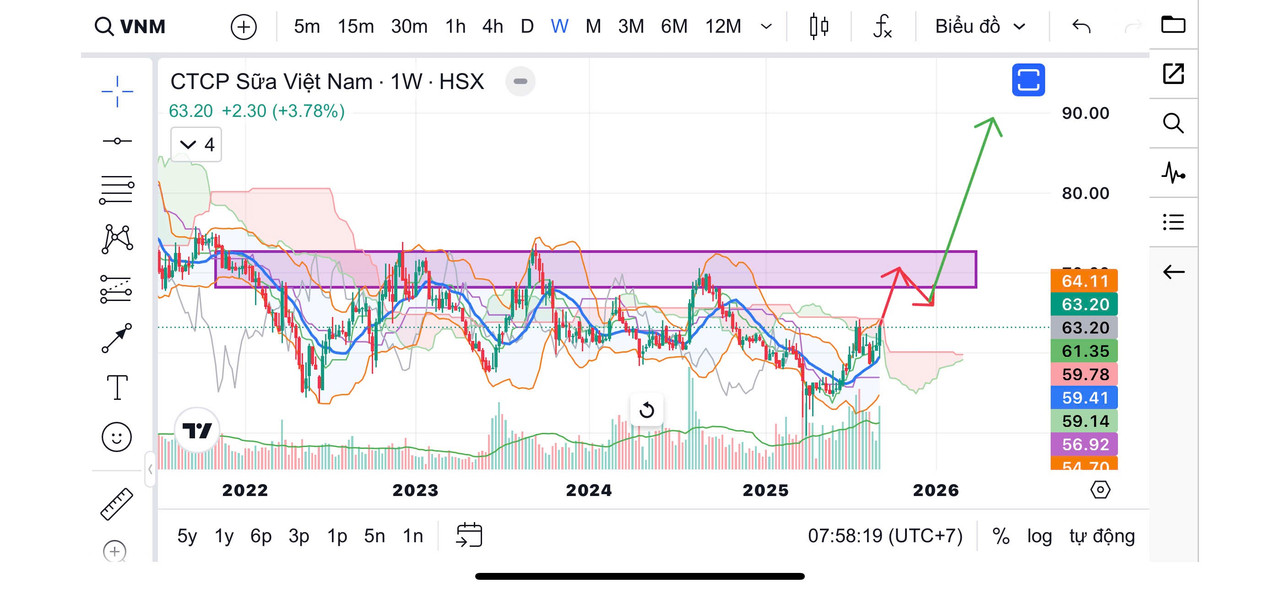Reset the chart view with the circular arrow
Image resolution: width=1280 pixels, height=591 pixels.
(646, 410)
